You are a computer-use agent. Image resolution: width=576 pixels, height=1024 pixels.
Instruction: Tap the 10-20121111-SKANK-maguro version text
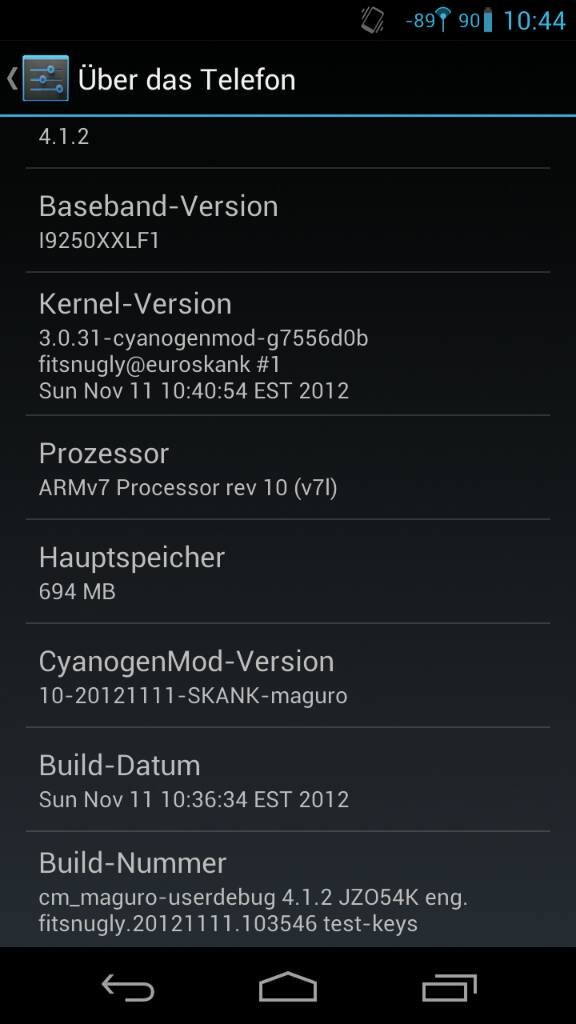193,696
